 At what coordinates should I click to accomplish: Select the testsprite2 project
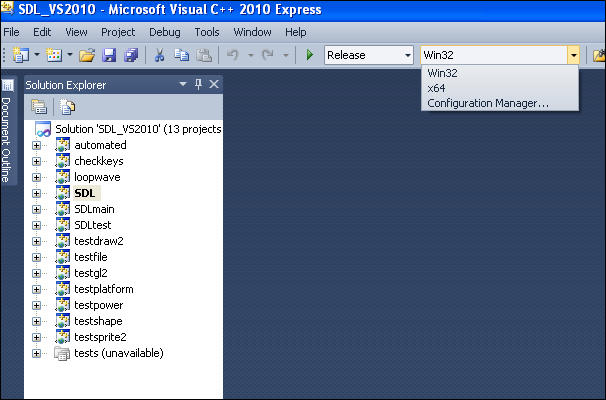[x=100, y=337]
